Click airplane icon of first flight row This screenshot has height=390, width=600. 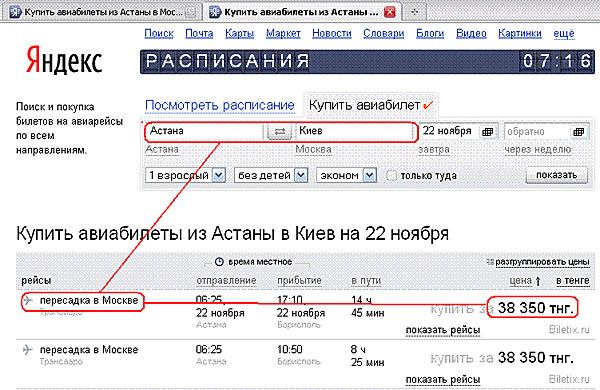[28, 300]
